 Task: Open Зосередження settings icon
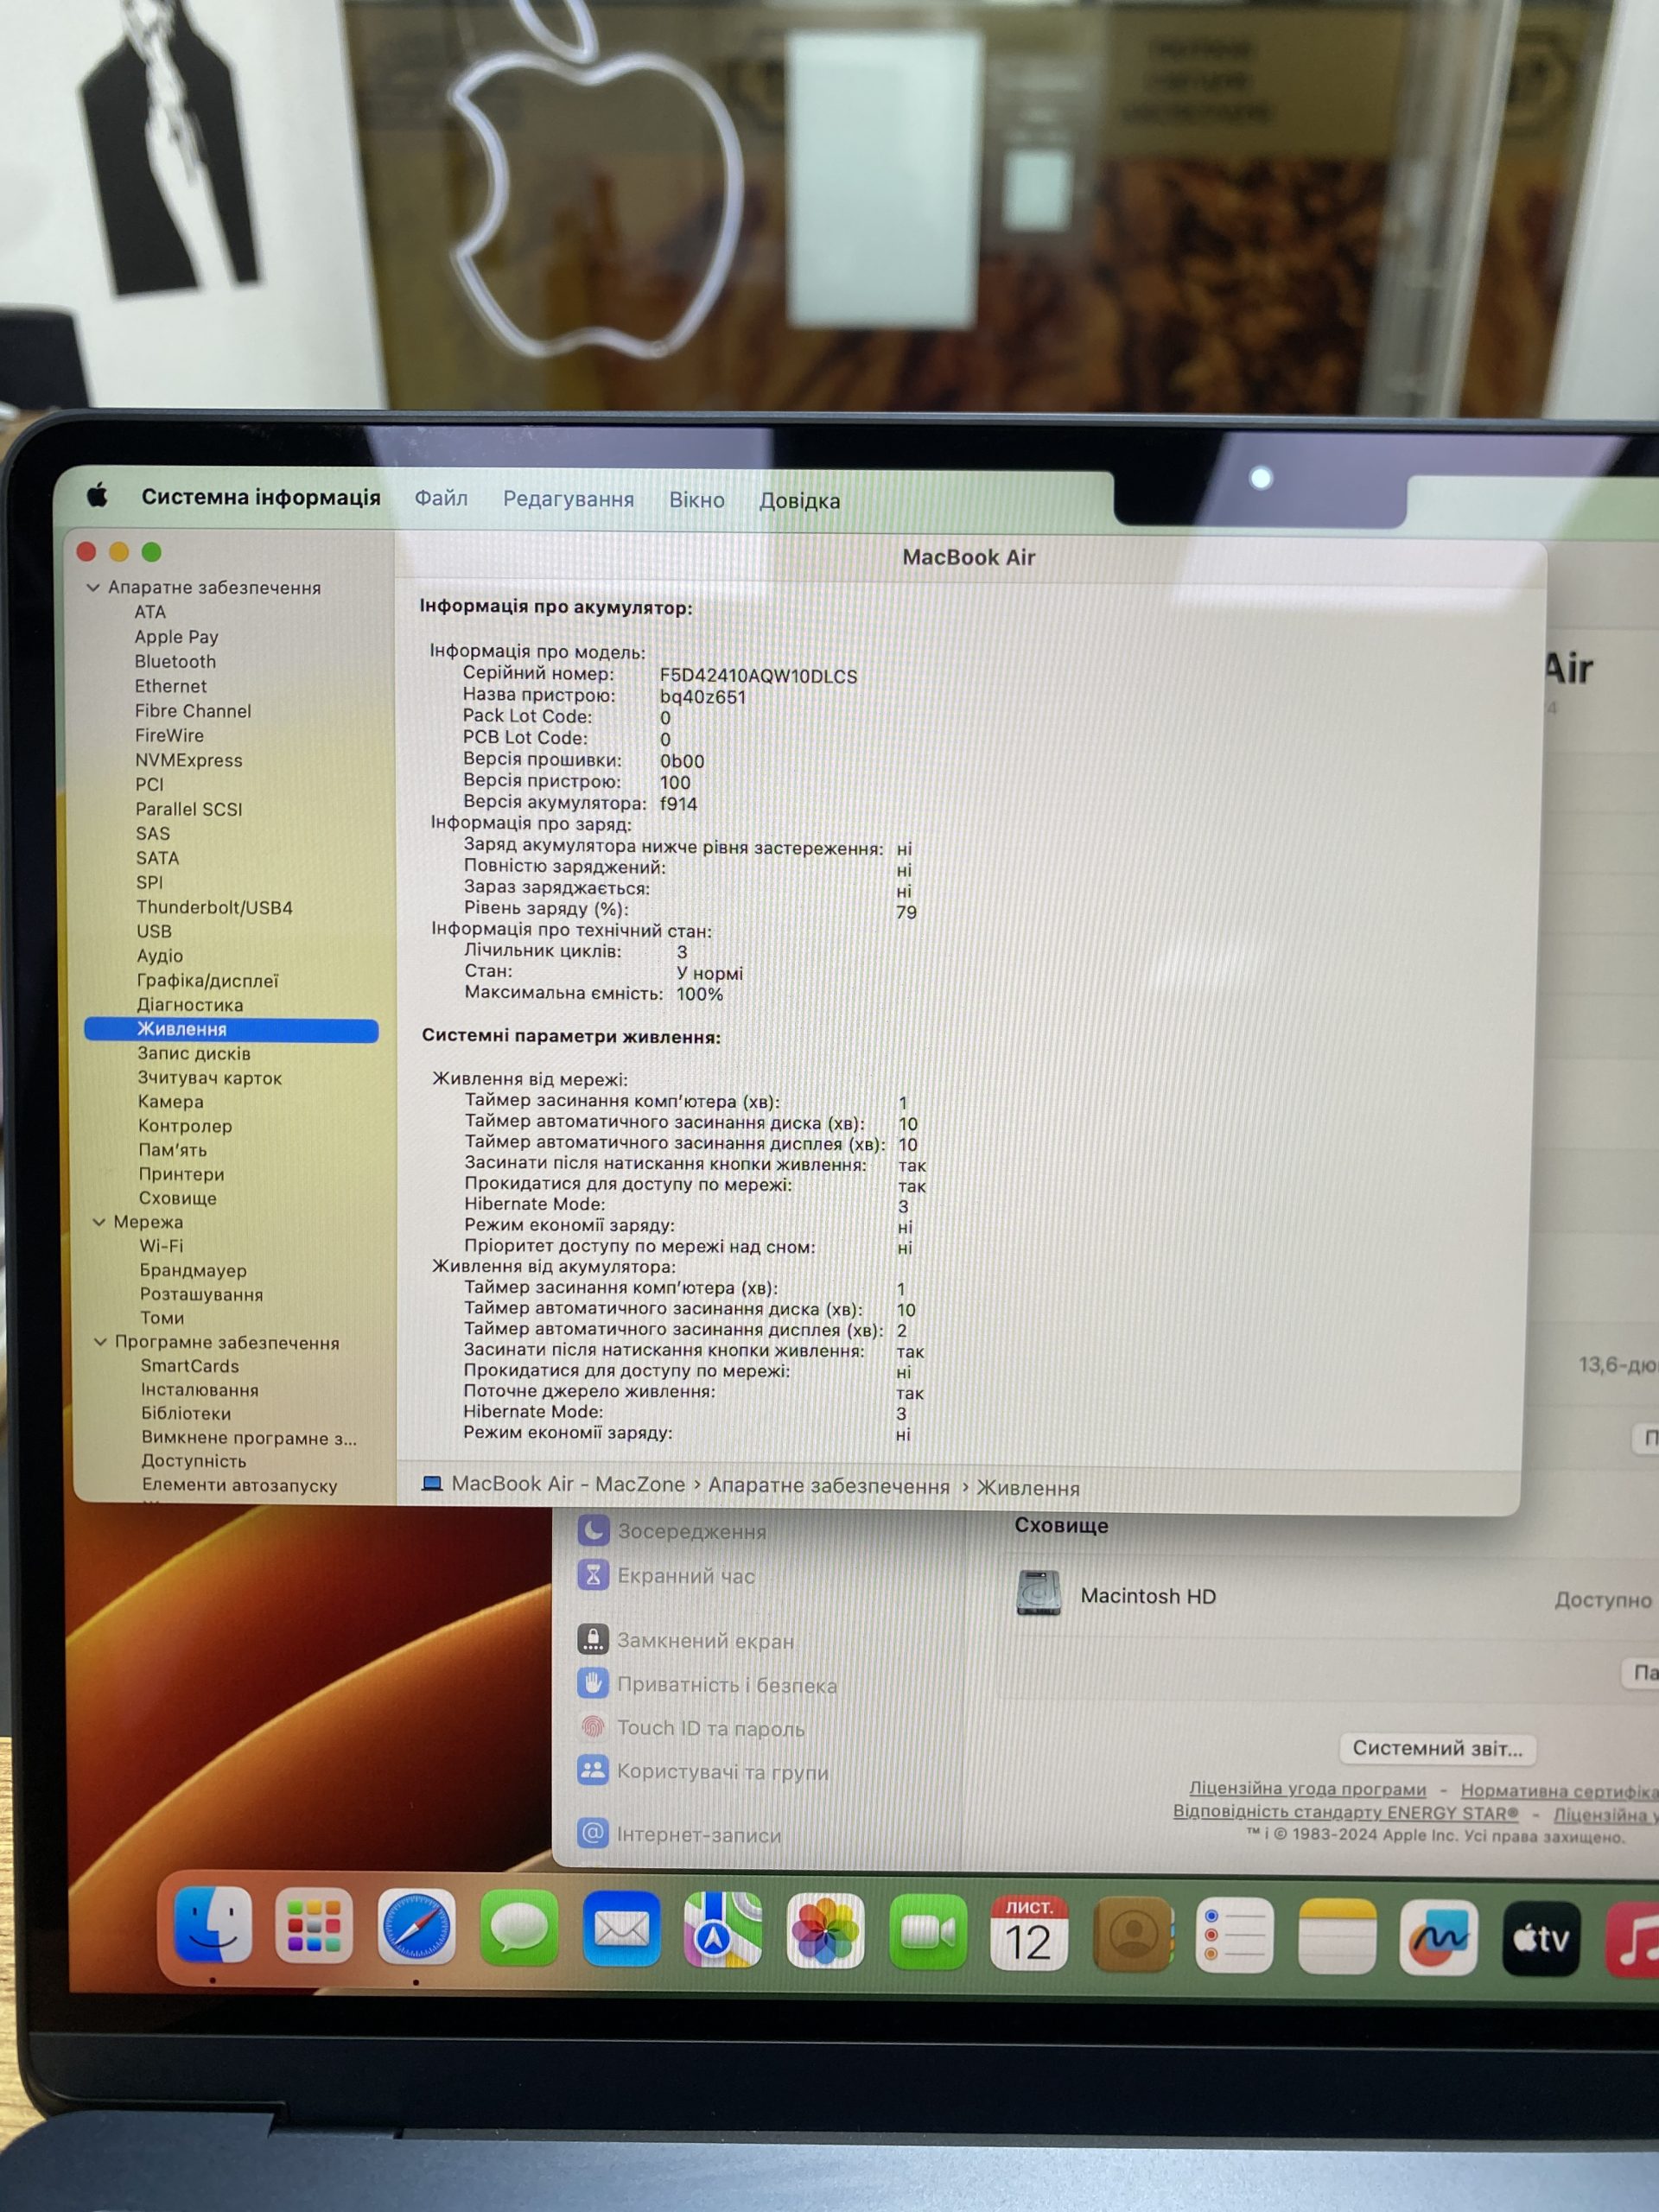tap(593, 1530)
